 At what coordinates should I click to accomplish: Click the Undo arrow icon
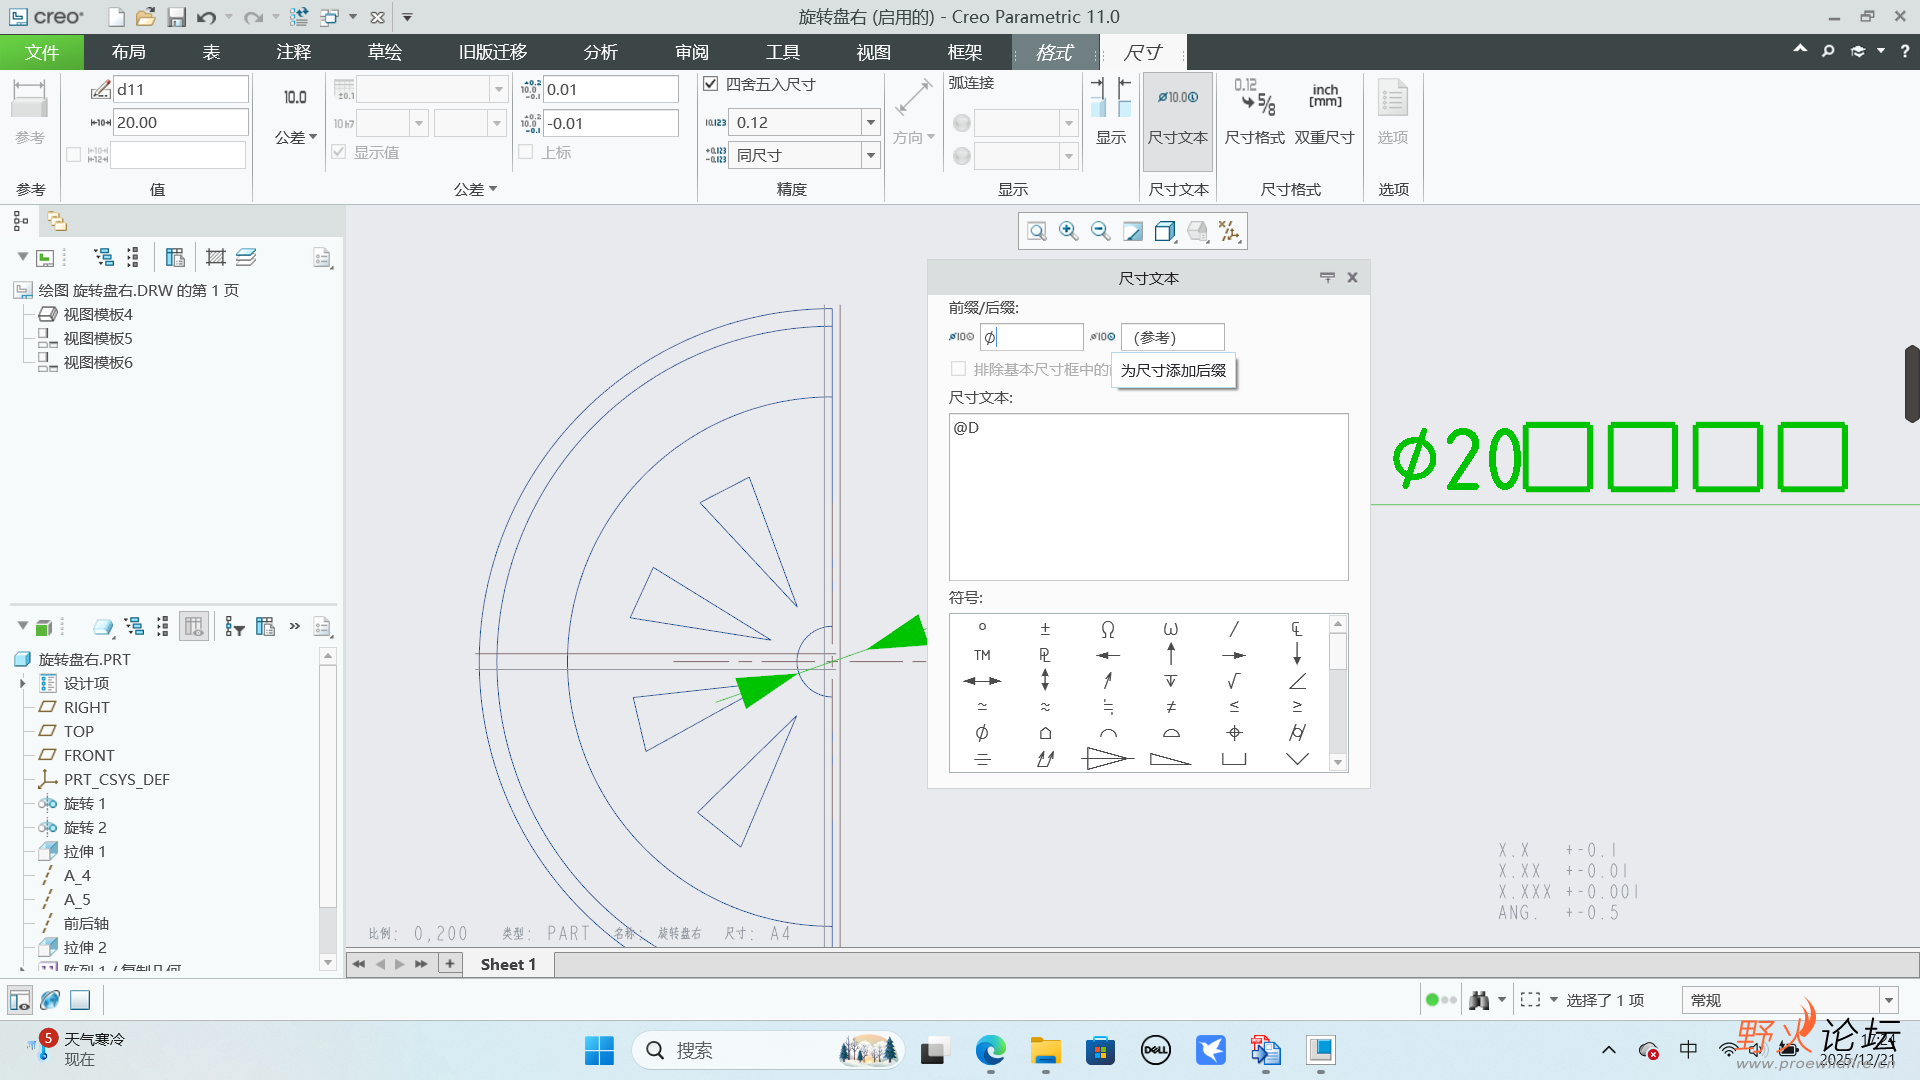point(206,17)
